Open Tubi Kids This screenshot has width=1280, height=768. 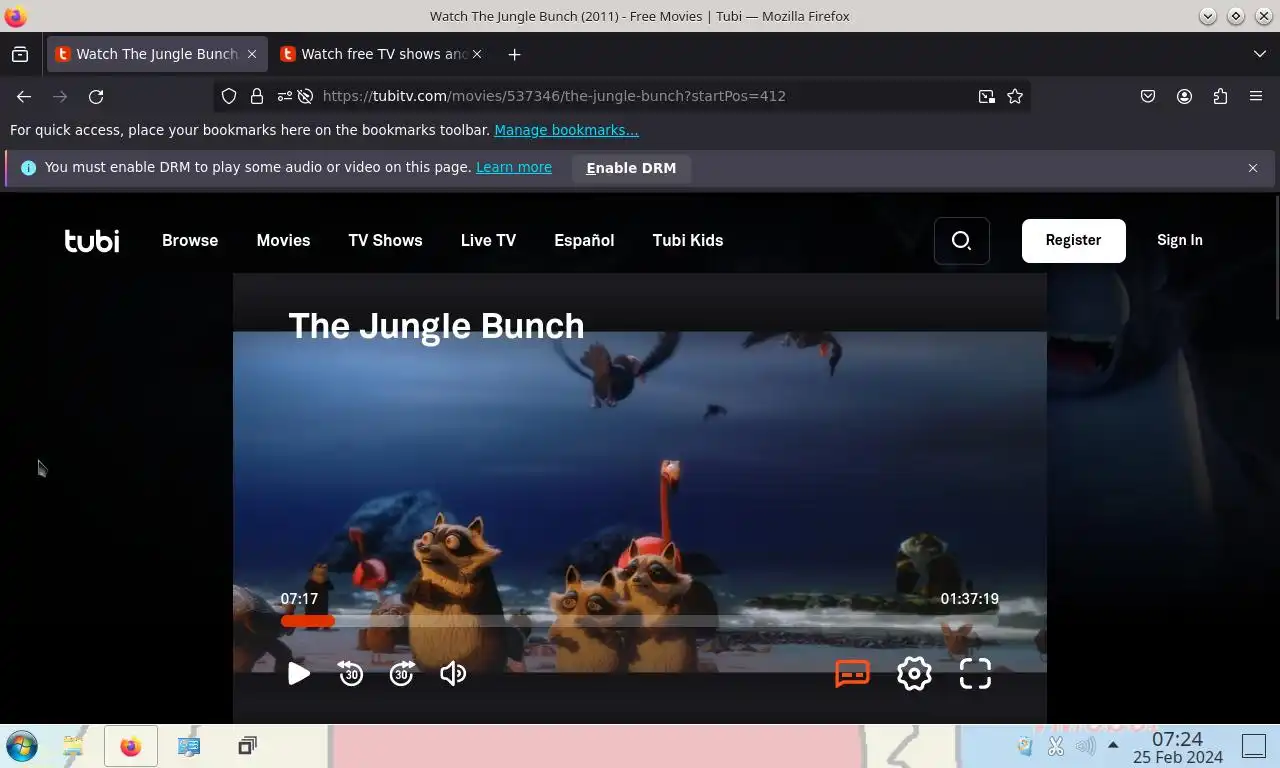pyautogui.click(x=688, y=241)
